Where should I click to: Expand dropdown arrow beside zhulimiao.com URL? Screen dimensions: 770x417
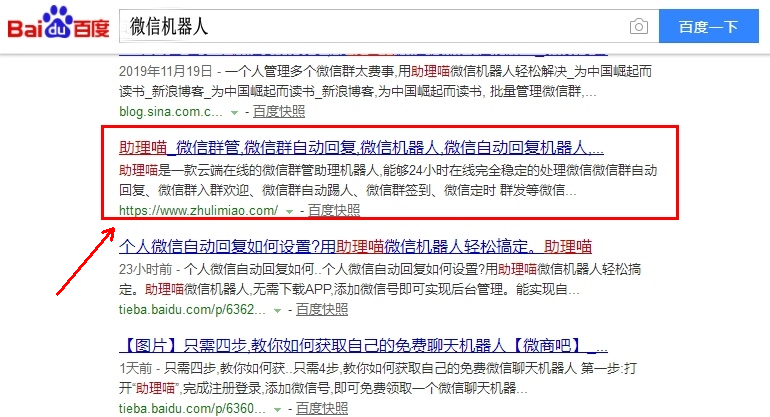coord(289,212)
